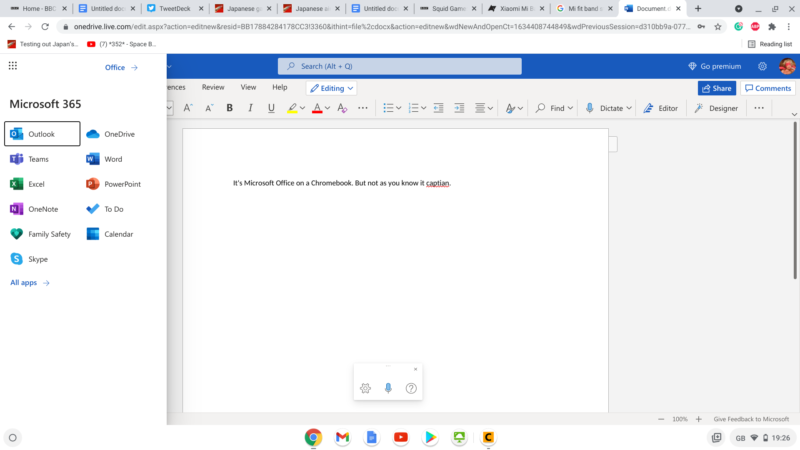Toggle underline formatting
800x450 pixels.
click(271, 108)
